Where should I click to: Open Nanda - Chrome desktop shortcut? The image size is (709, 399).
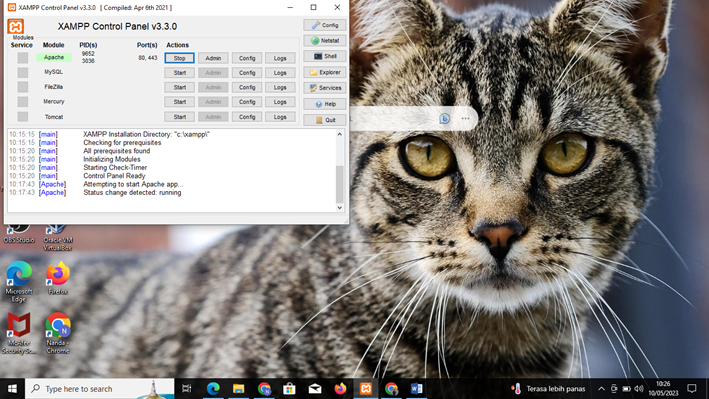point(58,333)
